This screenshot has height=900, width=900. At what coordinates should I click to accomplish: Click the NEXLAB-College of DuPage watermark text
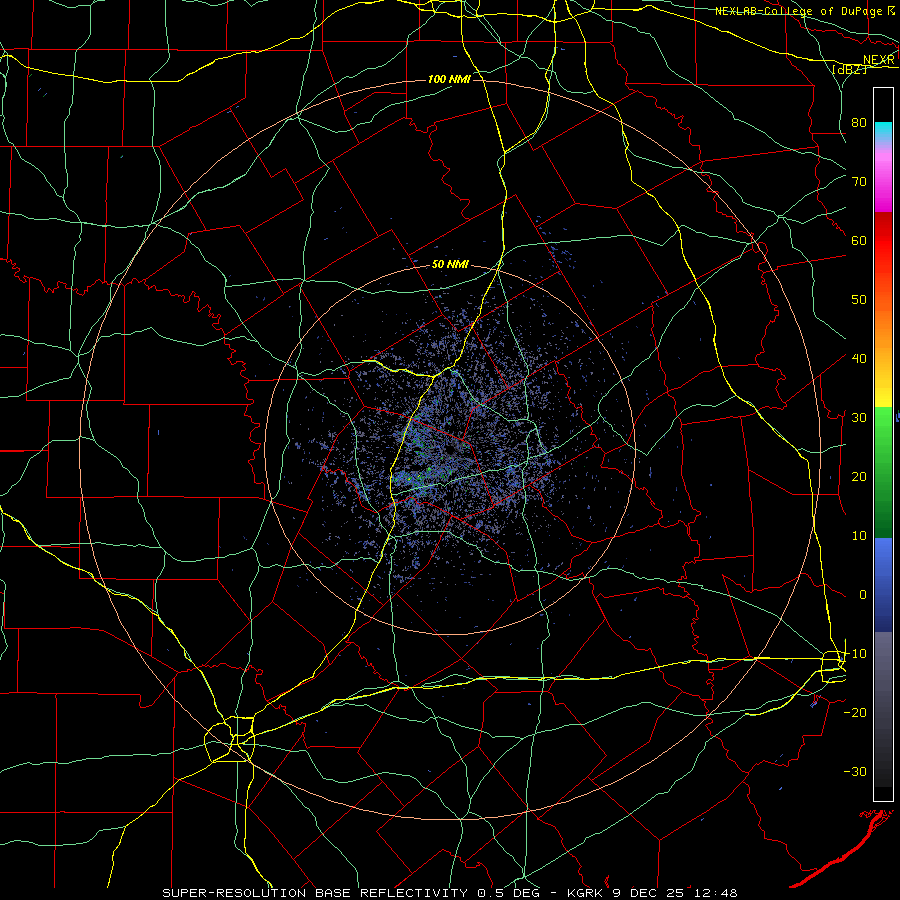(x=798, y=11)
